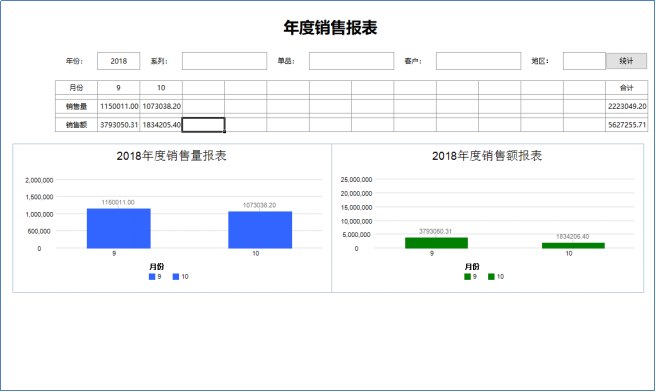Click the blue bar for month 9 sales volume
Viewport: 656px width, 392px height.
(119, 228)
